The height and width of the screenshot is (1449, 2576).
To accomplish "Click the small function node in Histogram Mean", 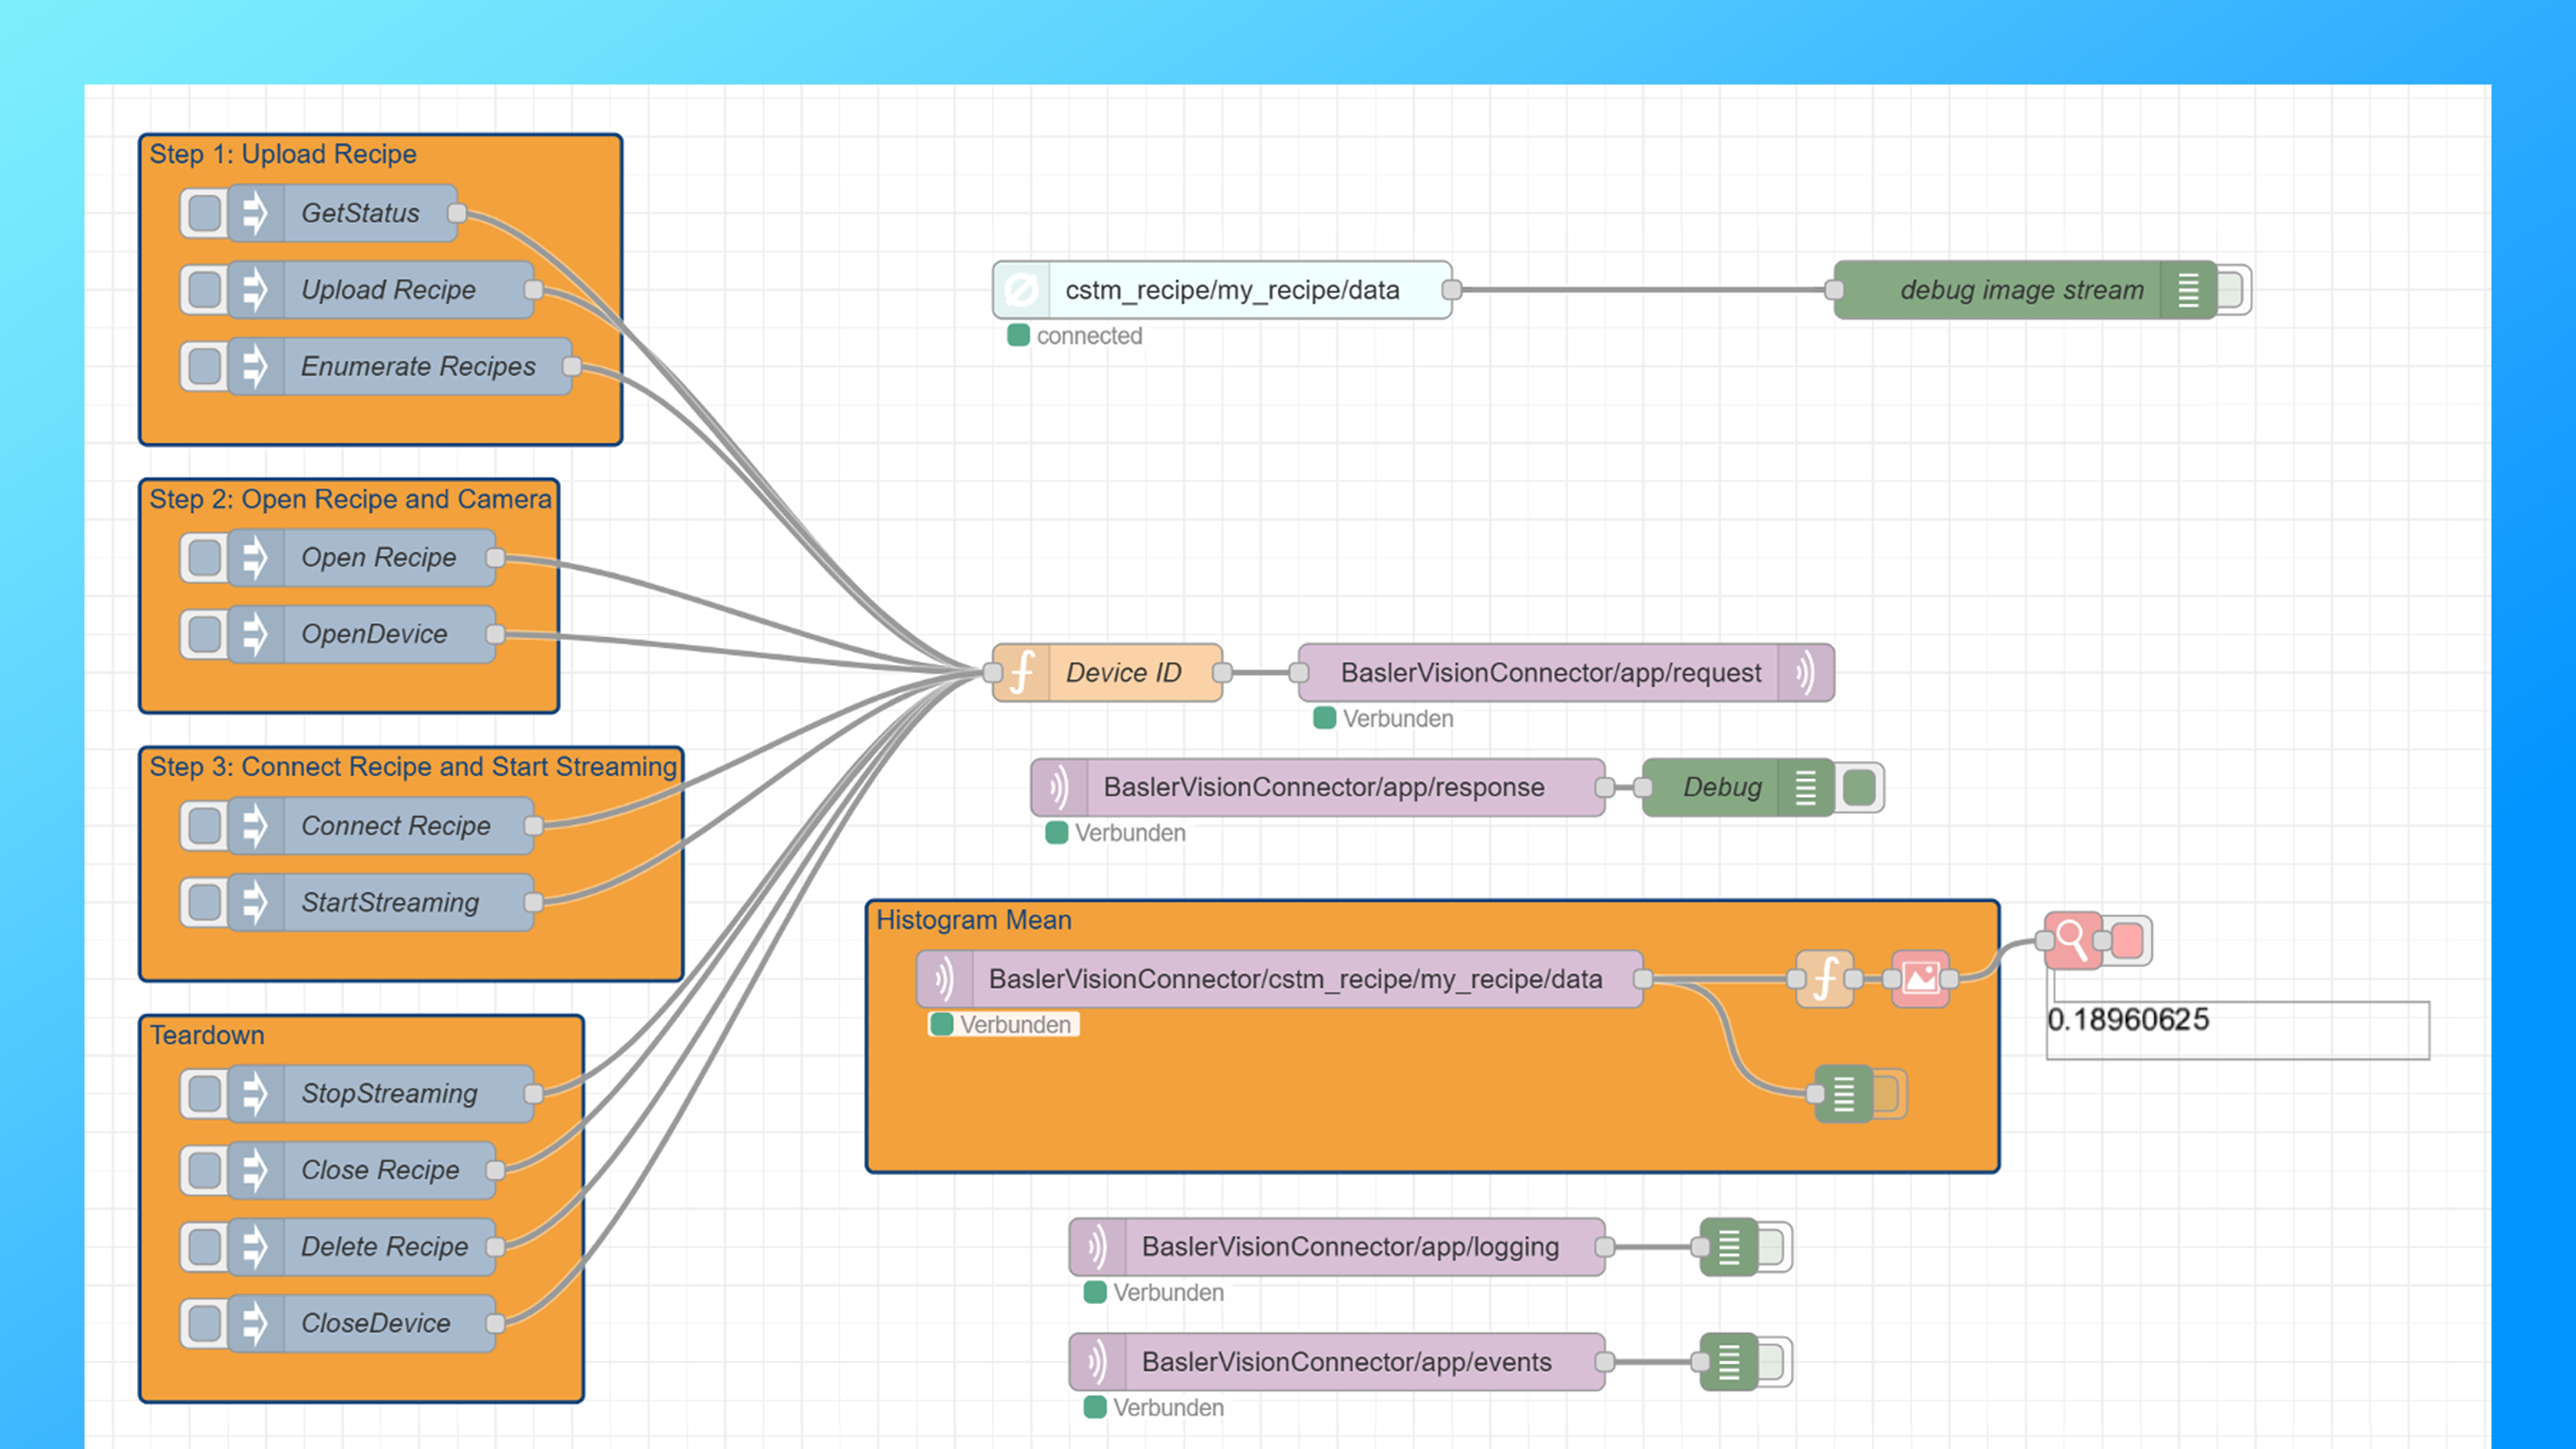I will click(x=1825, y=978).
